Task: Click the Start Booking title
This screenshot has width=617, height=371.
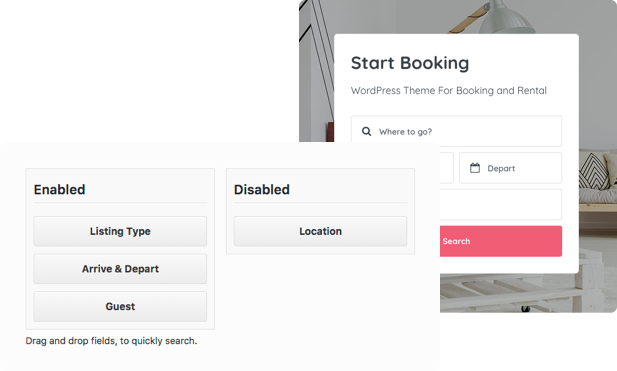Action: 410,63
